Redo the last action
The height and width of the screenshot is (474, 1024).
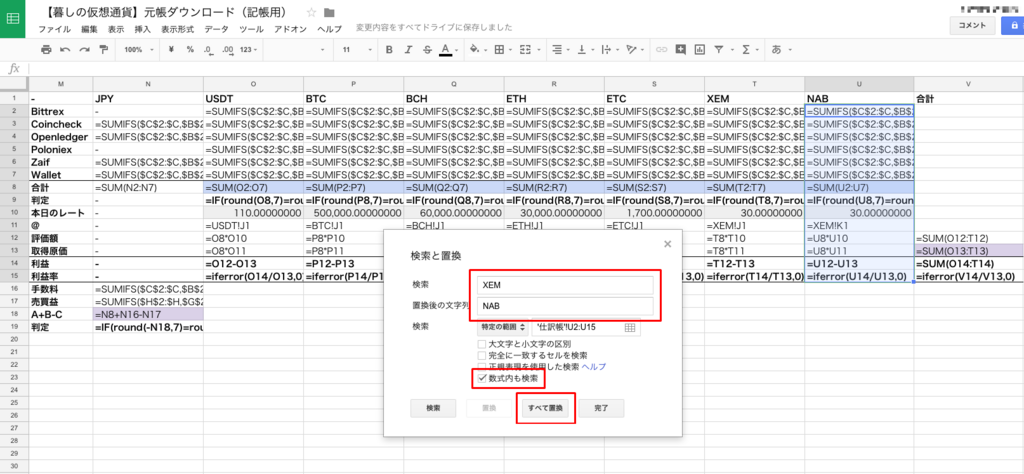point(84,50)
